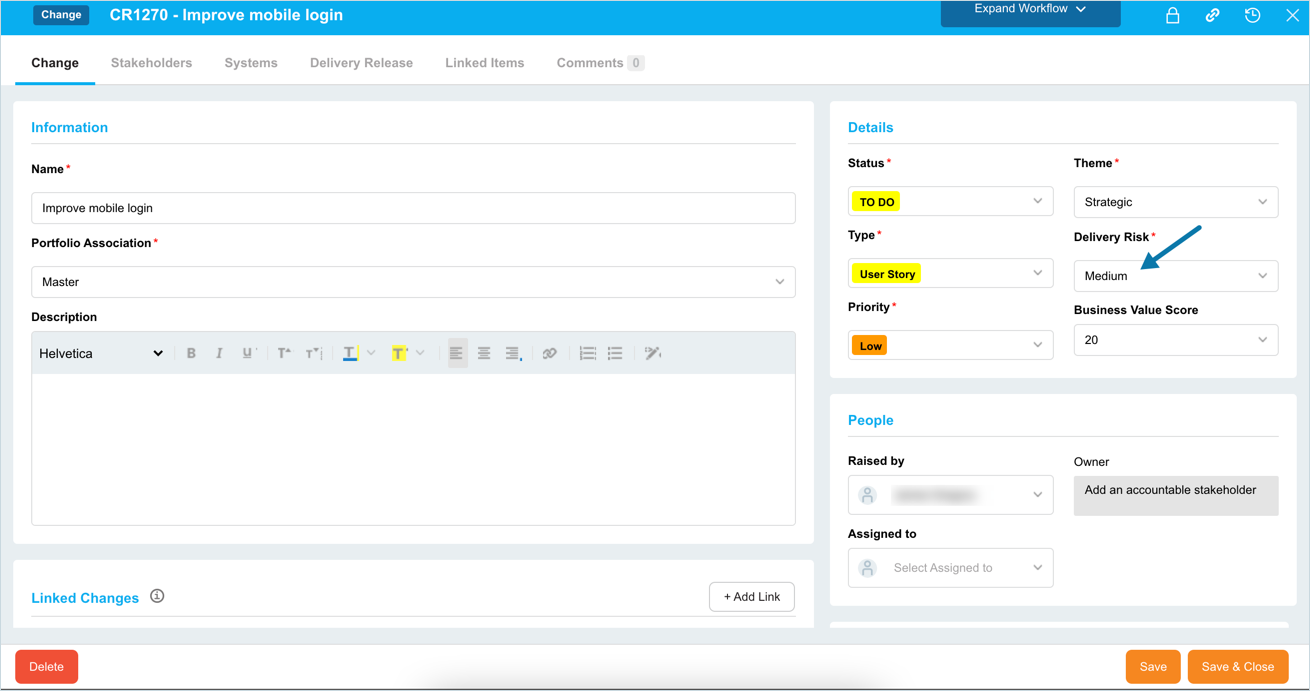Insert a bulleted list in description
This screenshot has height=691, width=1310.
pyautogui.click(x=615, y=354)
